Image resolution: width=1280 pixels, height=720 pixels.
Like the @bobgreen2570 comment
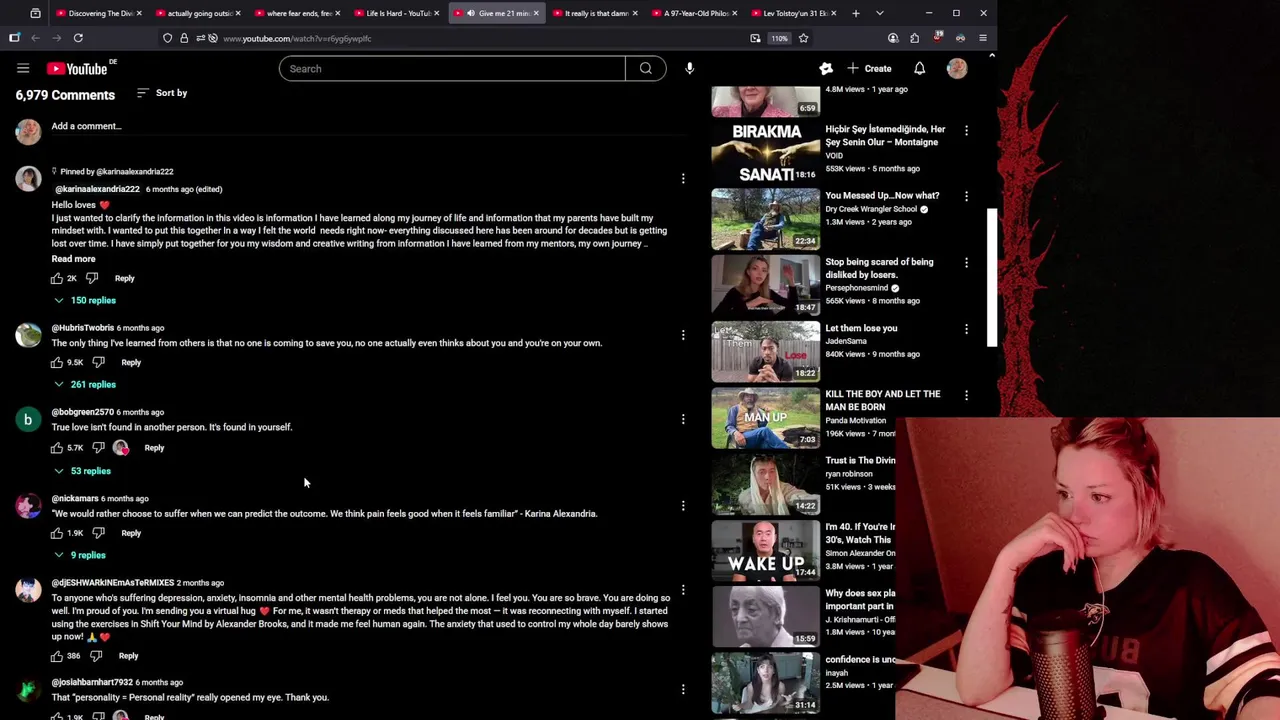click(x=57, y=447)
